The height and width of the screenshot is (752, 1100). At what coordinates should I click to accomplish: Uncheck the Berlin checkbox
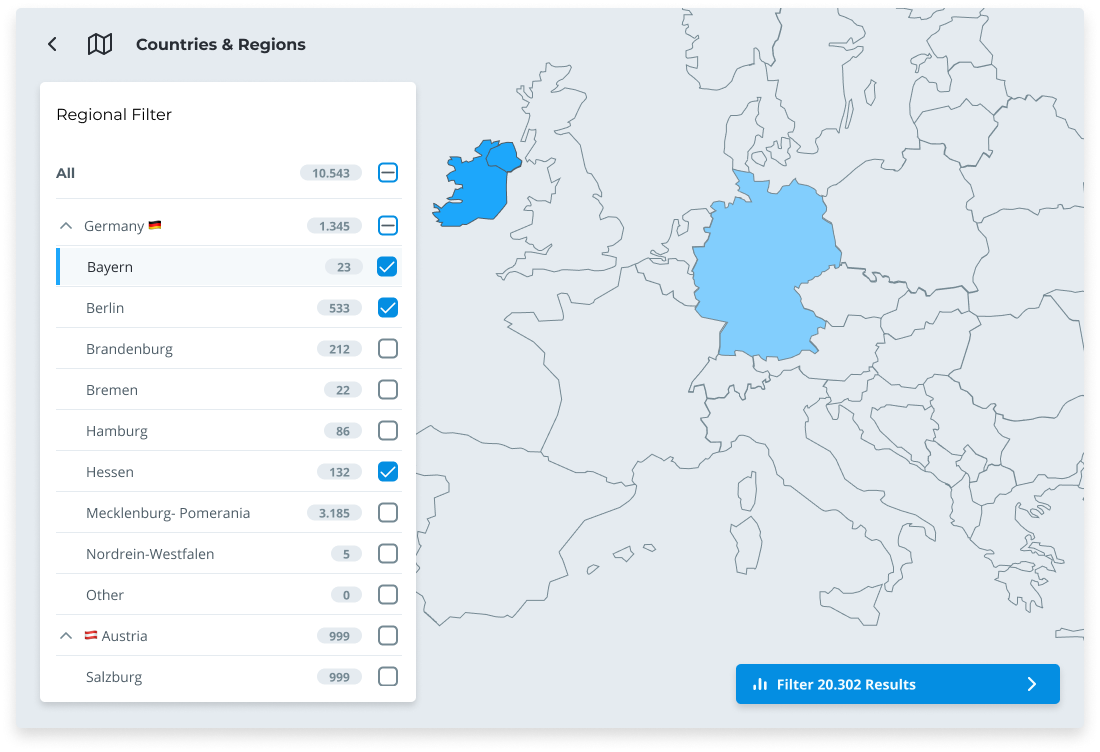tap(387, 307)
